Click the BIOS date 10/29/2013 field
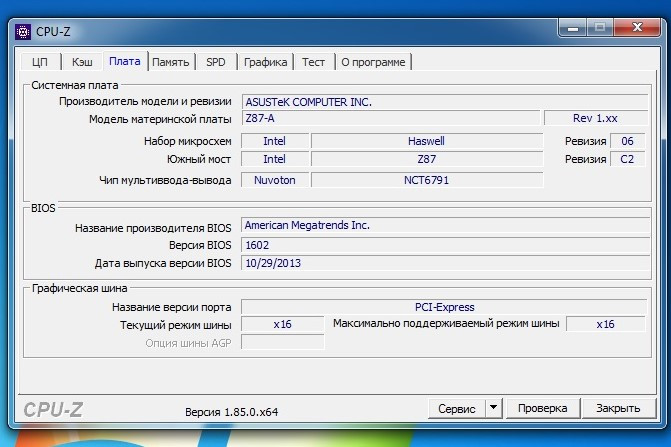The width and height of the screenshot is (671, 447). click(x=445, y=263)
